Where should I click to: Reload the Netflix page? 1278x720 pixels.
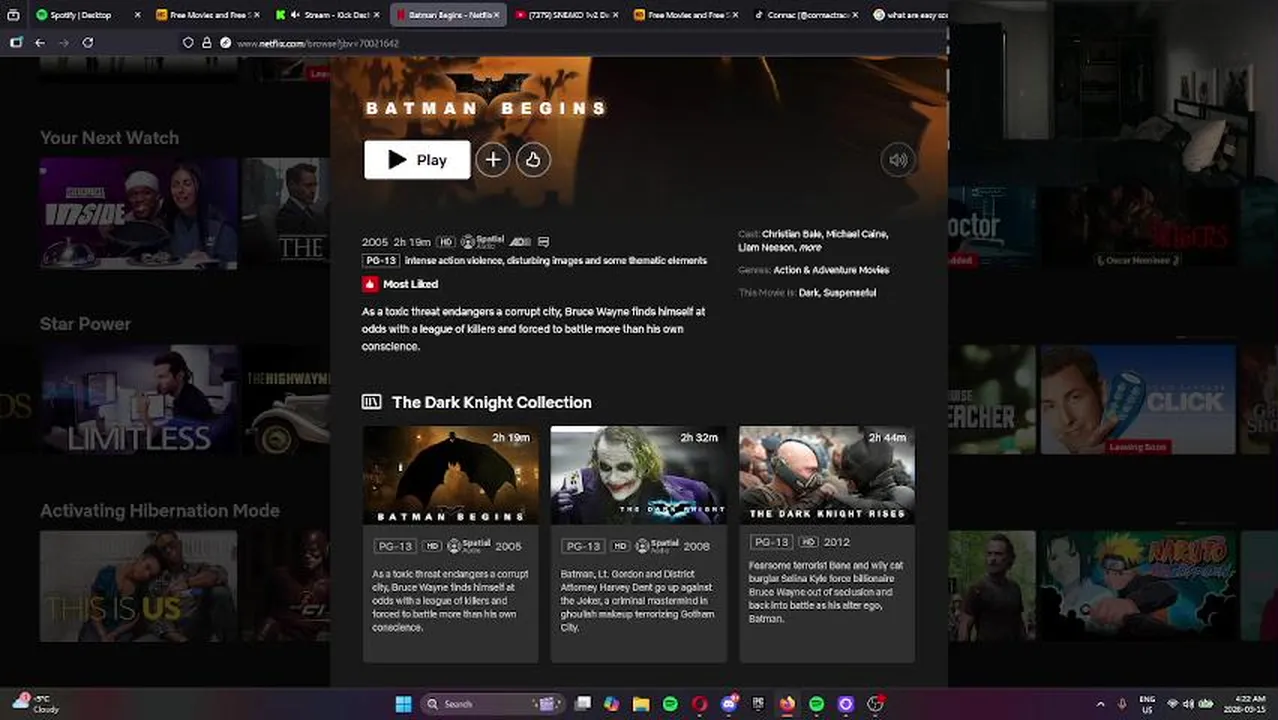tap(88, 43)
